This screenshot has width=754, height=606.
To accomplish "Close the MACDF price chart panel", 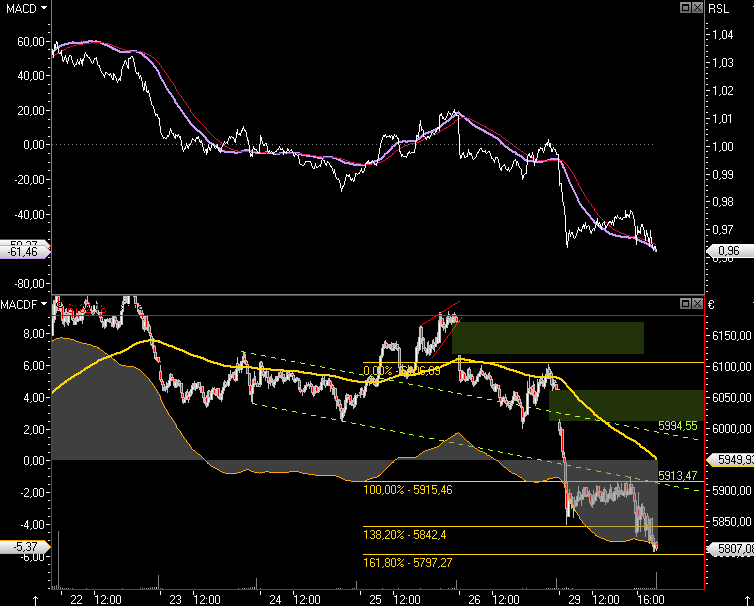I will coord(697,303).
